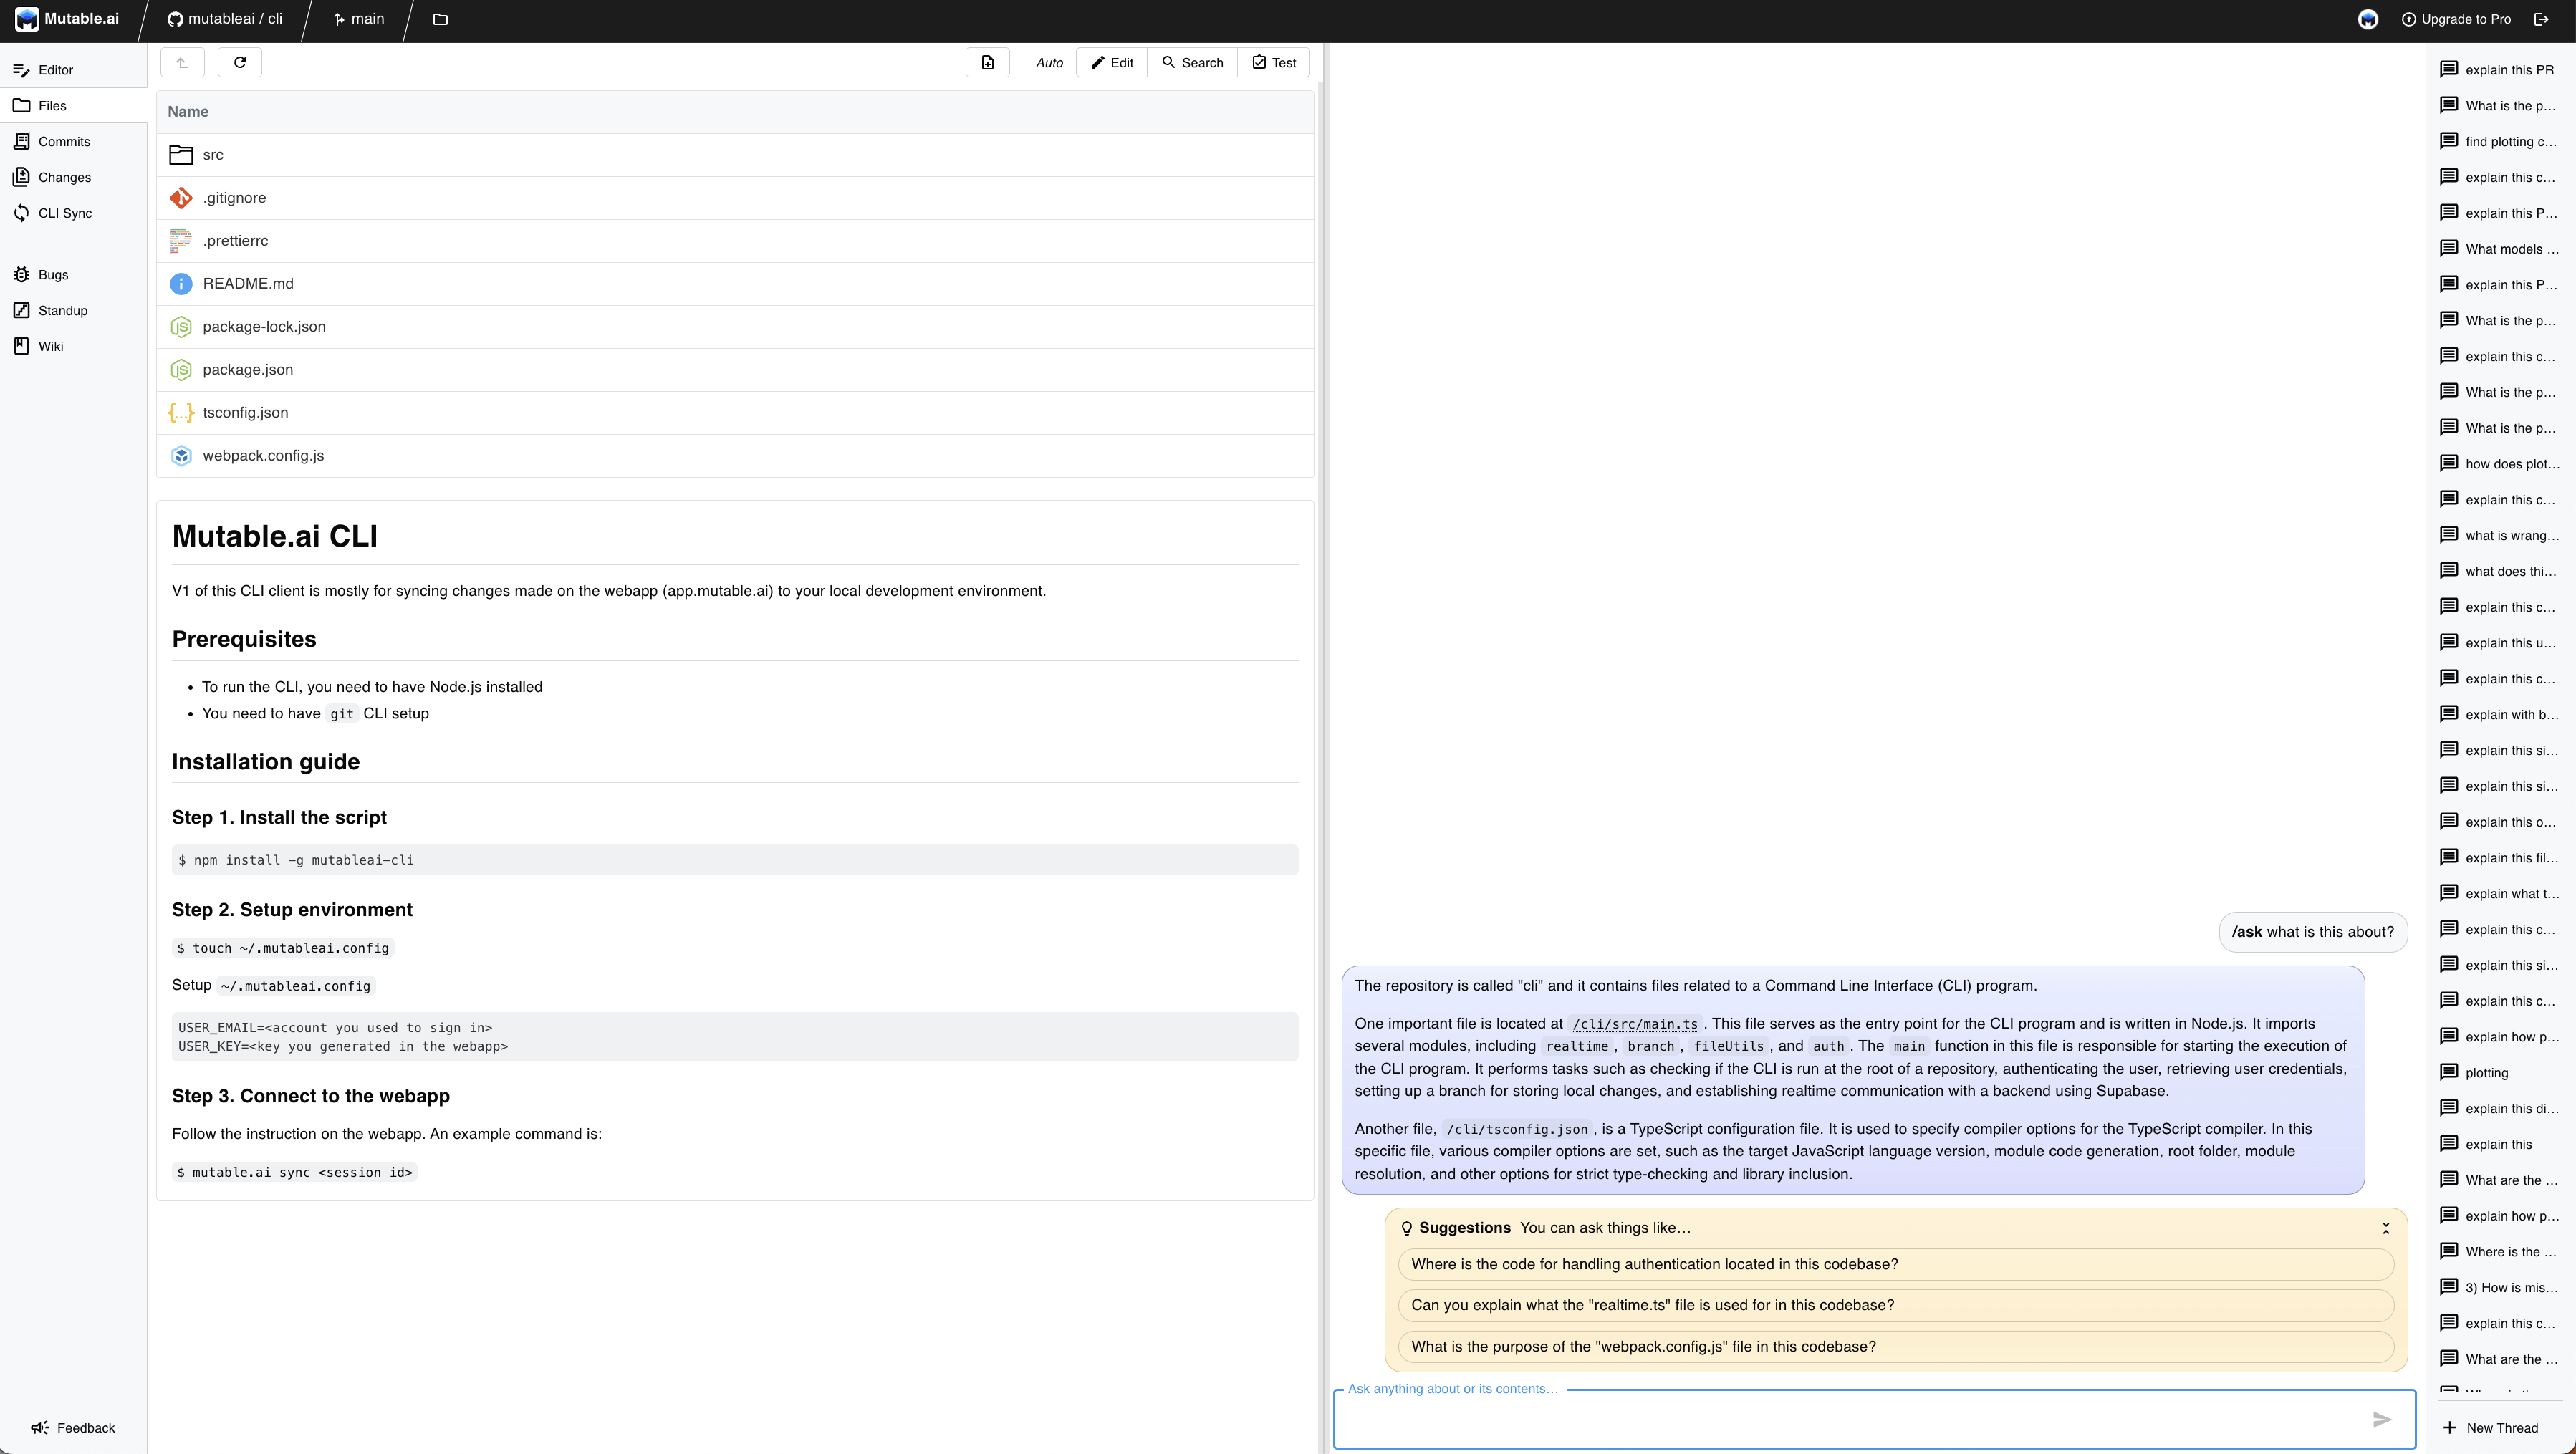Open the src folder
The image size is (2576, 1454).
(735, 155)
